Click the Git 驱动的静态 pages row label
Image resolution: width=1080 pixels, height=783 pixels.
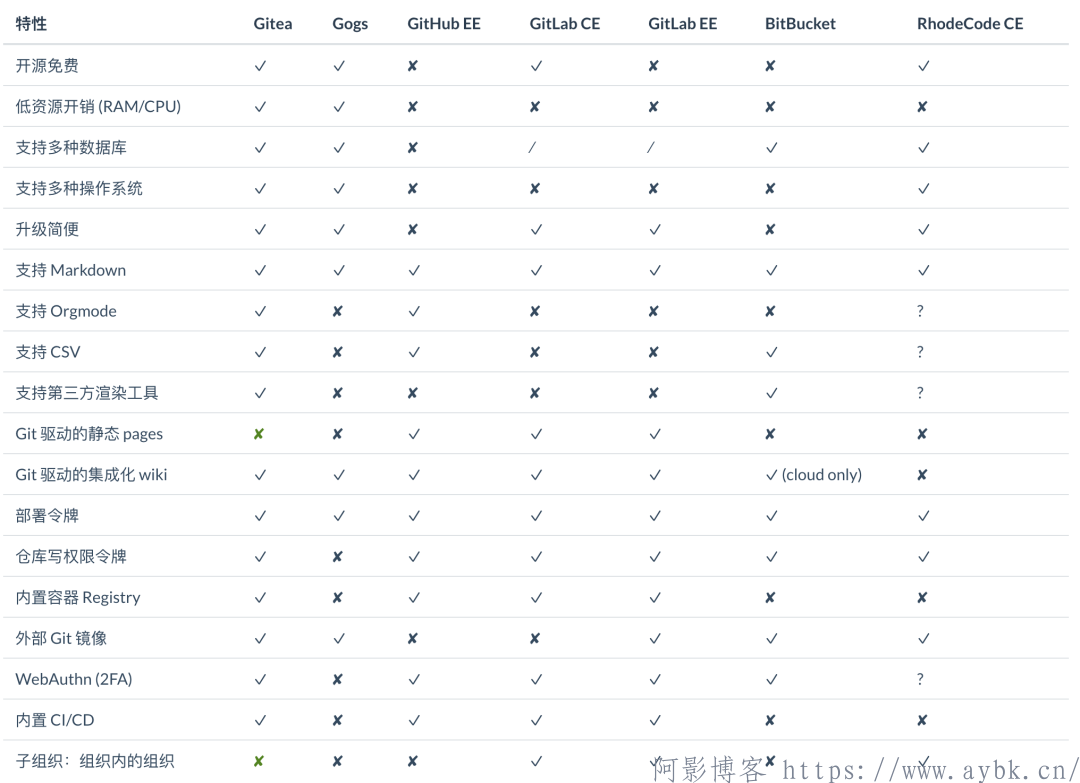pos(90,434)
